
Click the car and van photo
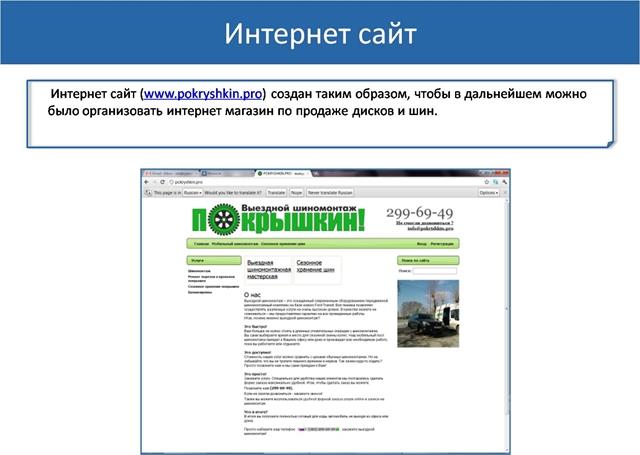(428, 312)
